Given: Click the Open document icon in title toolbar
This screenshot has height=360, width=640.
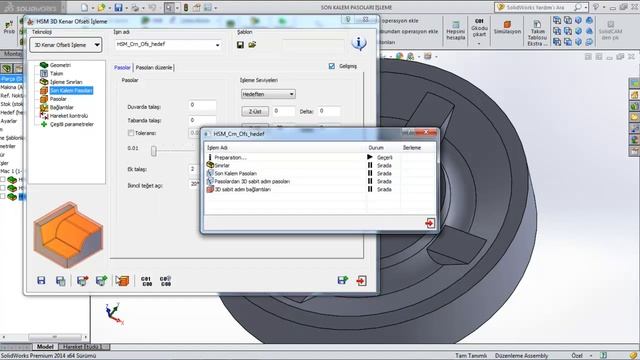Looking at the screenshot, I should point(101,7).
